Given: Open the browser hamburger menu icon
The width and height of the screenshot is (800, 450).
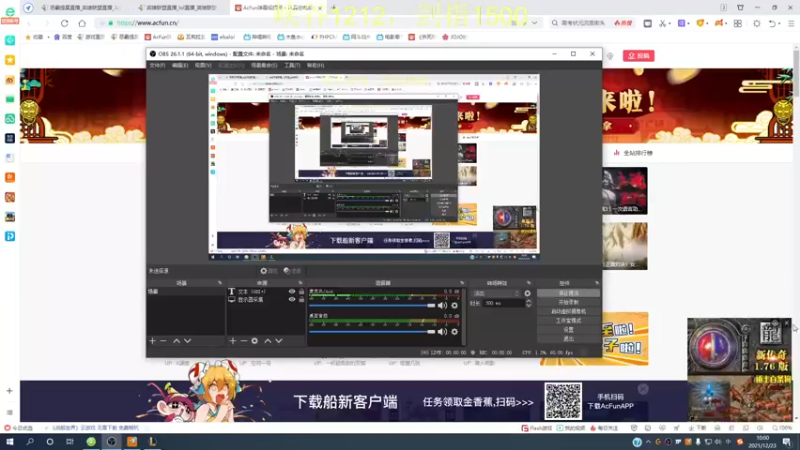Looking at the screenshot, I should 791,23.
